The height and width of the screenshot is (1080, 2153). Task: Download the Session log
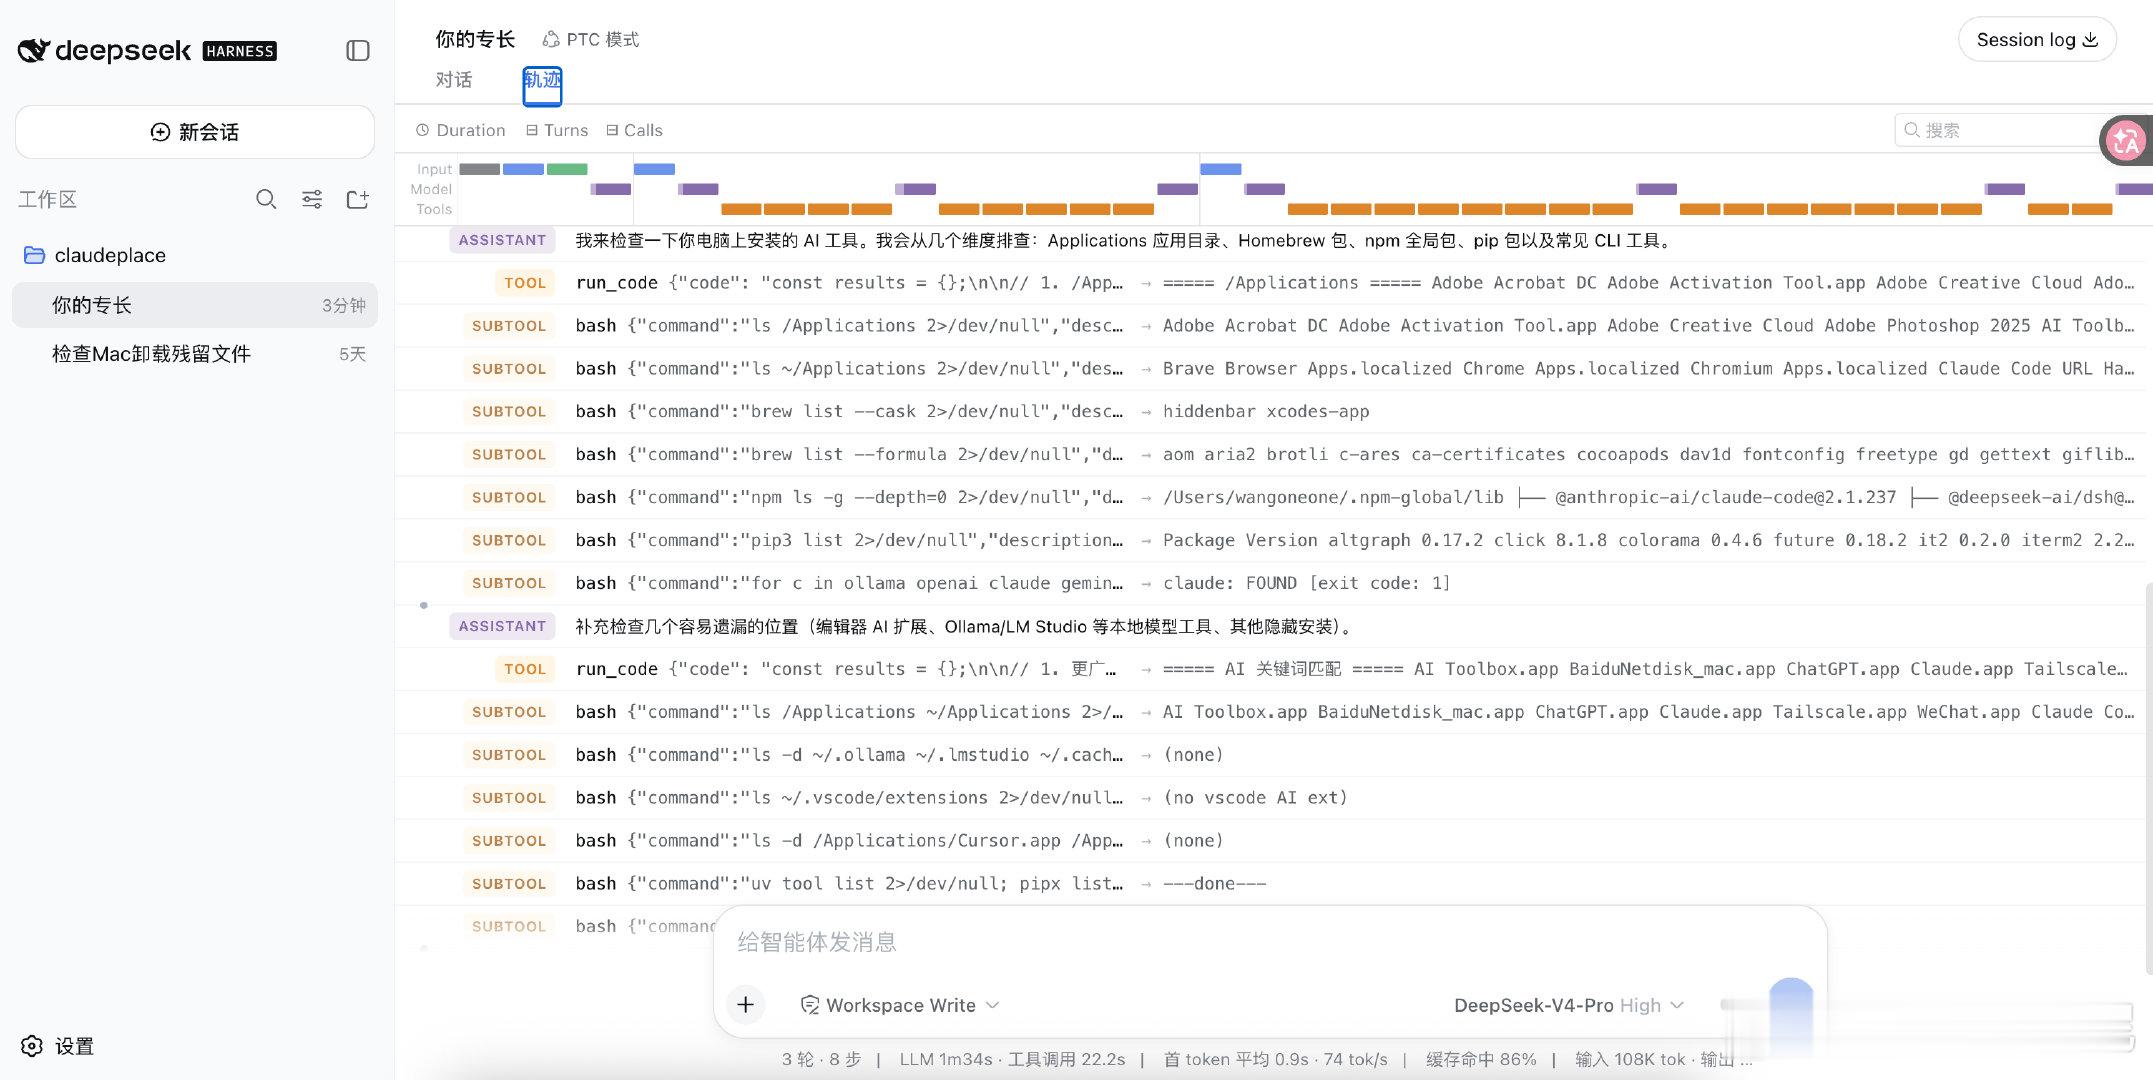coord(2037,39)
